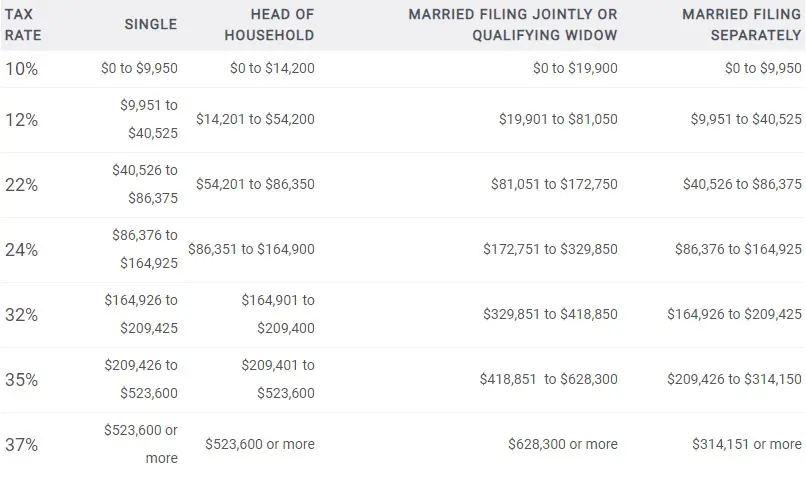Select the $314,151 or more cell
806x480 pixels.
(x=747, y=444)
